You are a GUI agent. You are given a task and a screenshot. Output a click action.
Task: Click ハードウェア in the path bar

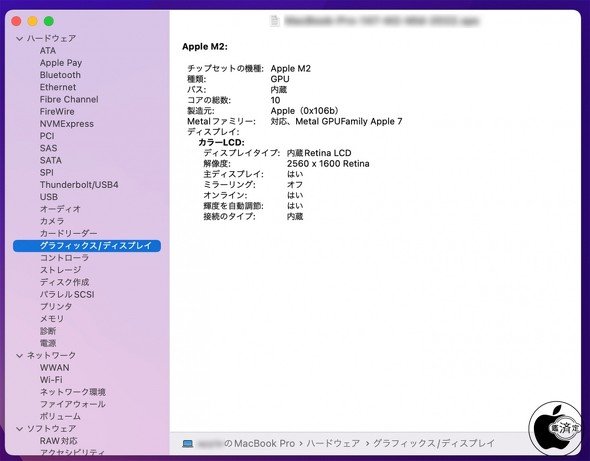point(333,444)
